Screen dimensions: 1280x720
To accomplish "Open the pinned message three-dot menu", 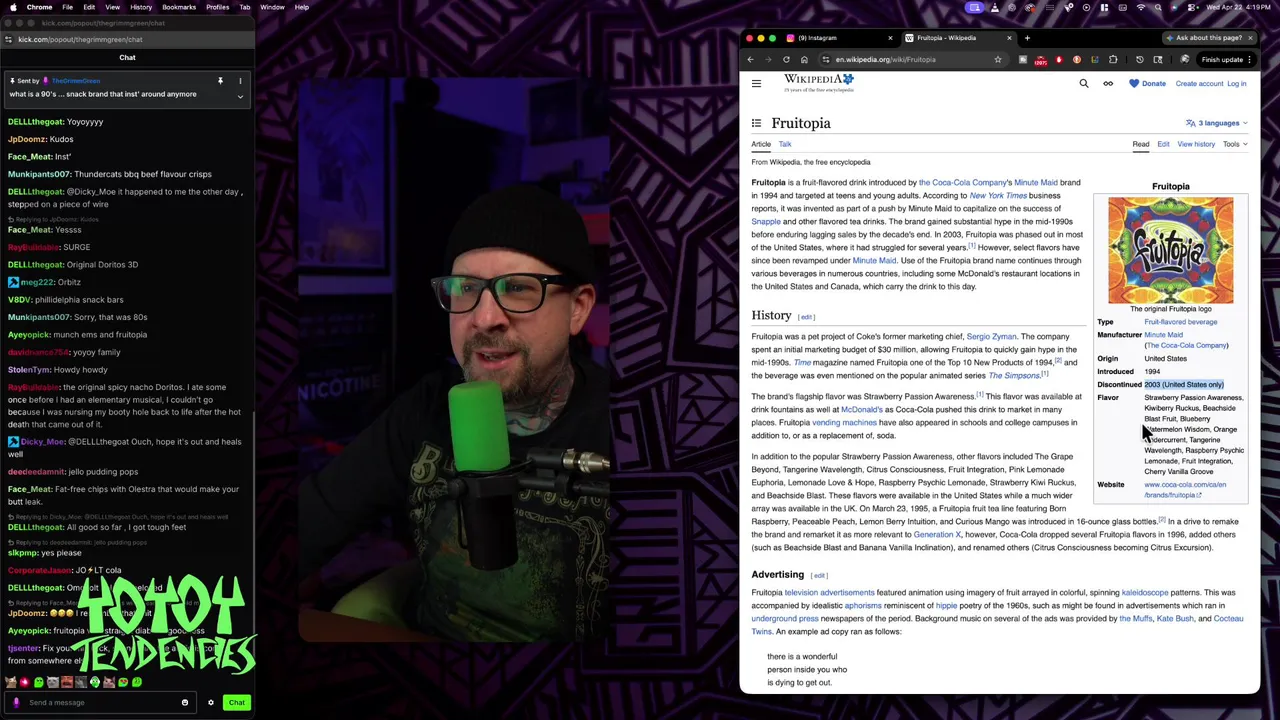I will pos(240,80).
